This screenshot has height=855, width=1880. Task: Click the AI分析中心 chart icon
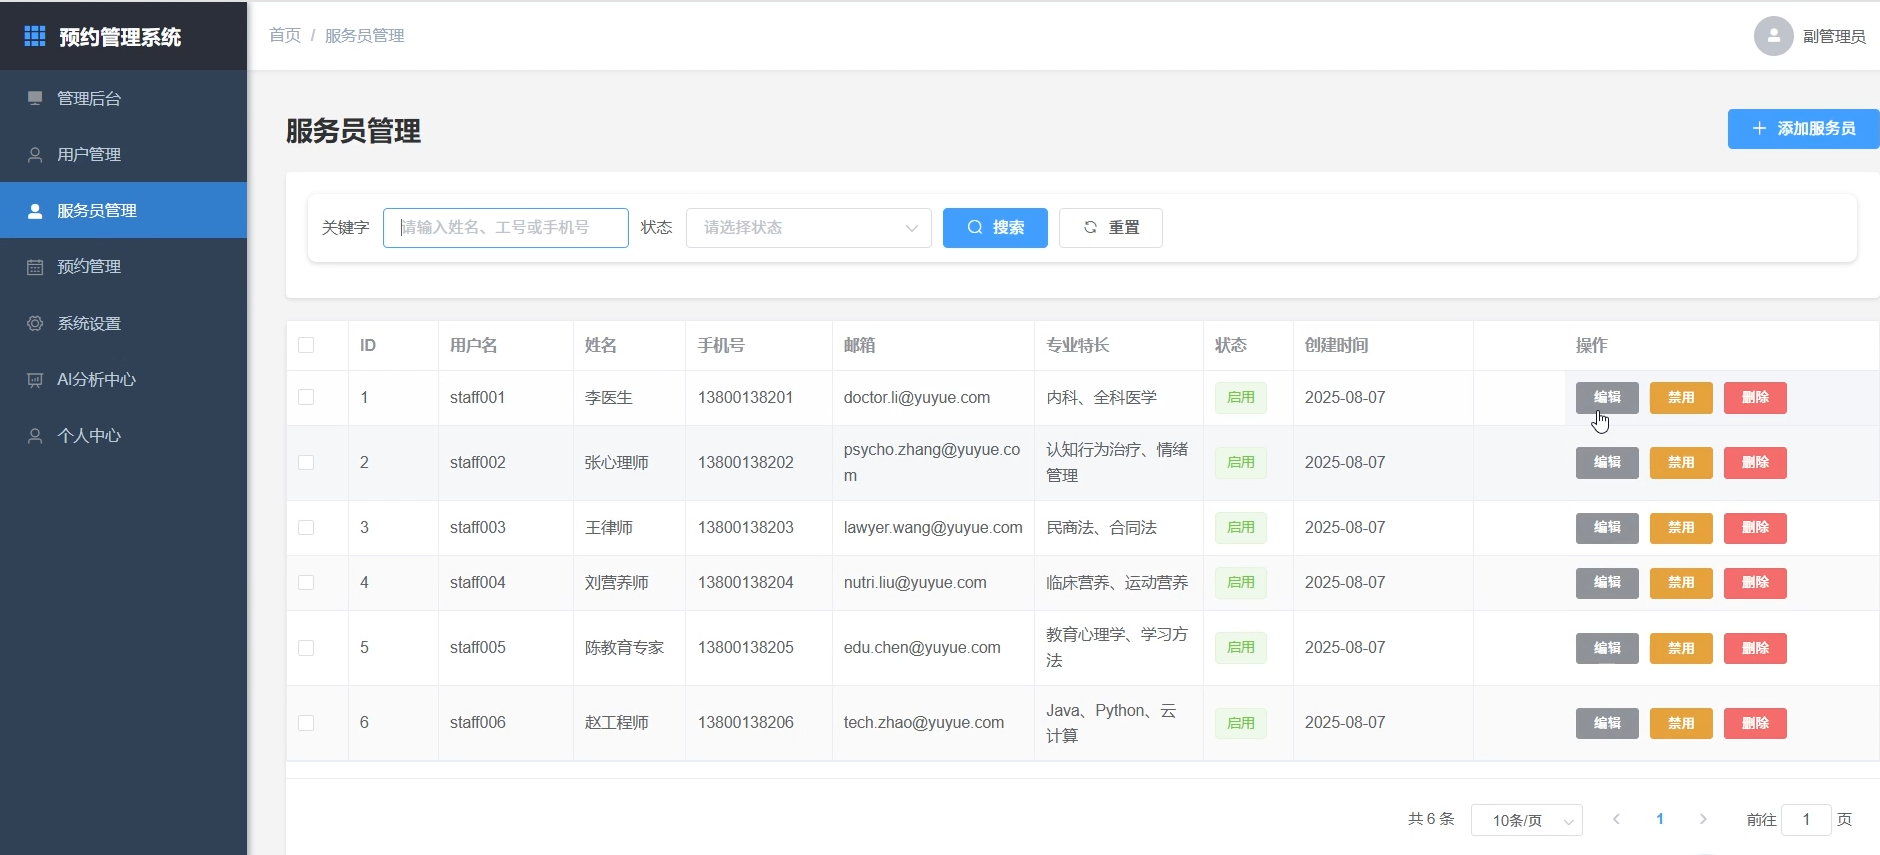coord(35,379)
